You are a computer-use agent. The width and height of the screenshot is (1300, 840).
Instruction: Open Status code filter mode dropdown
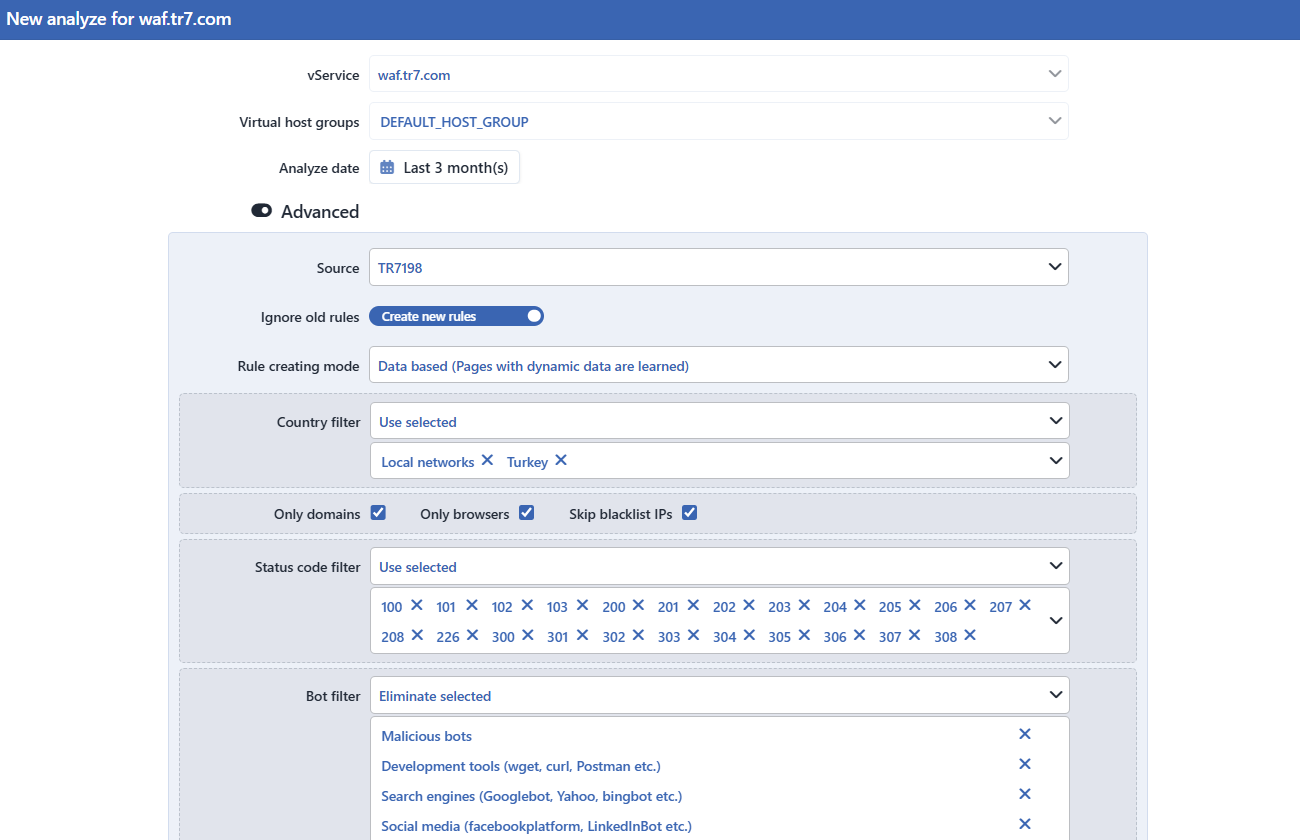(x=720, y=566)
